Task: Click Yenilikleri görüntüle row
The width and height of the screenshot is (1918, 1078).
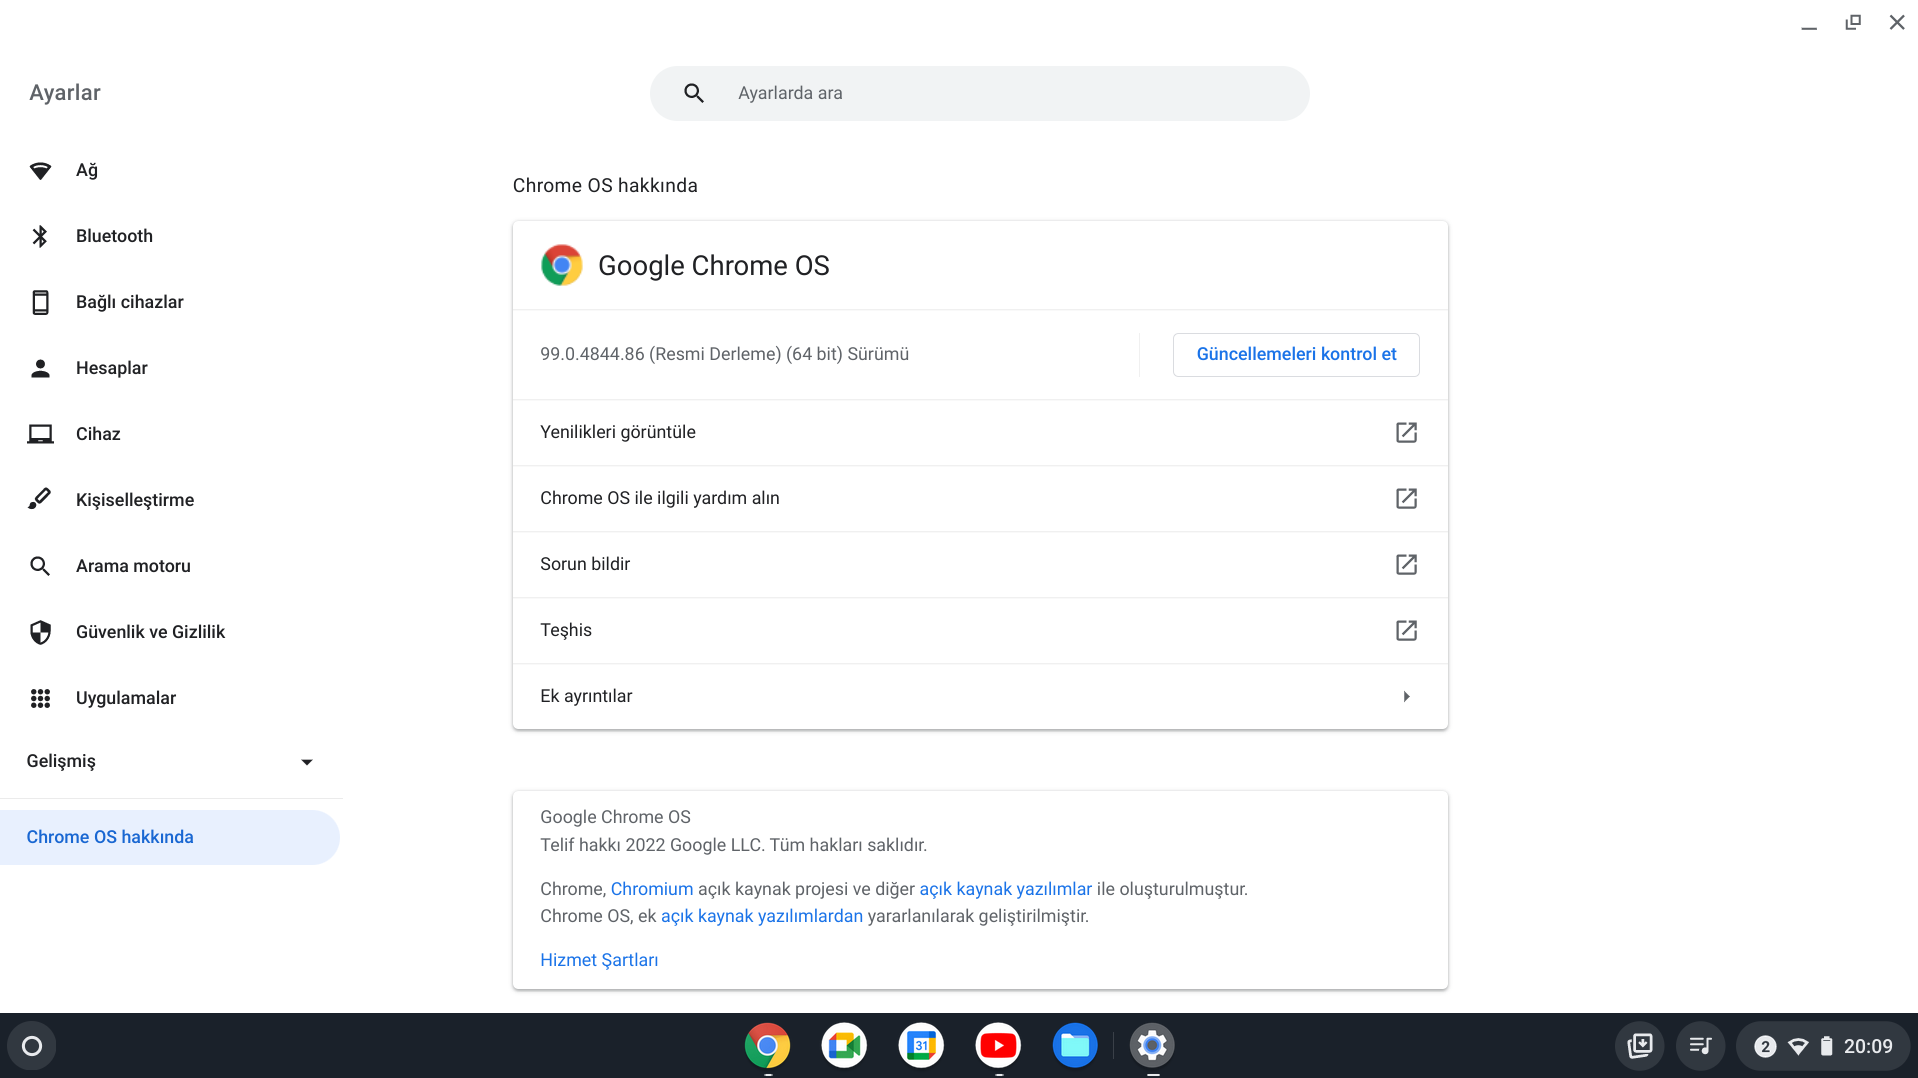Action: click(980, 432)
